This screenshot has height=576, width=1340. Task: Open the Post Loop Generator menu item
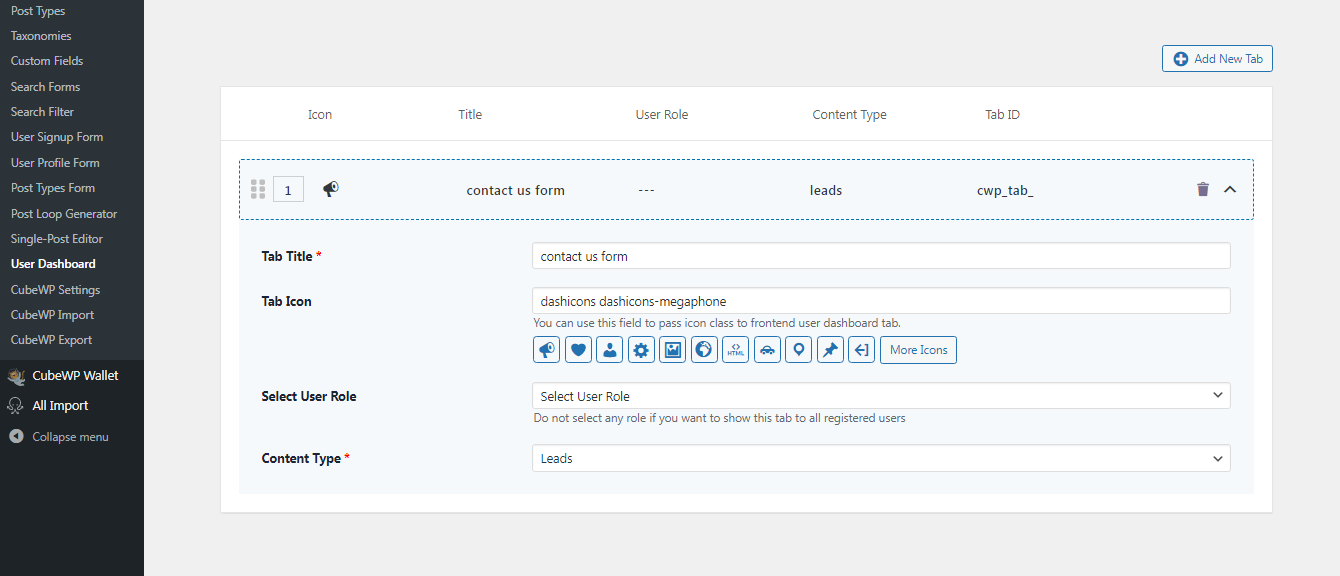64,214
